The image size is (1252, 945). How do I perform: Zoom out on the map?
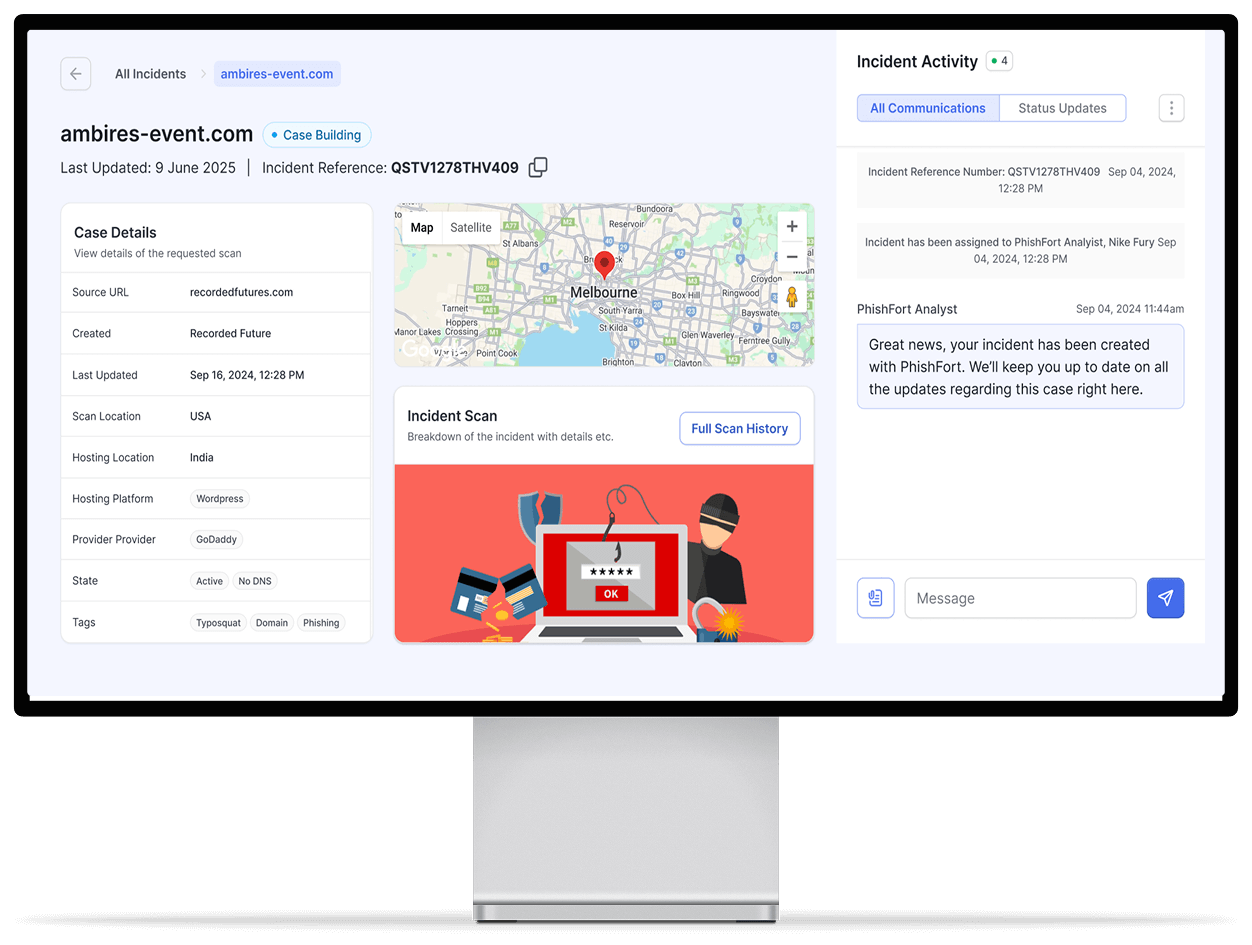coord(791,256)
